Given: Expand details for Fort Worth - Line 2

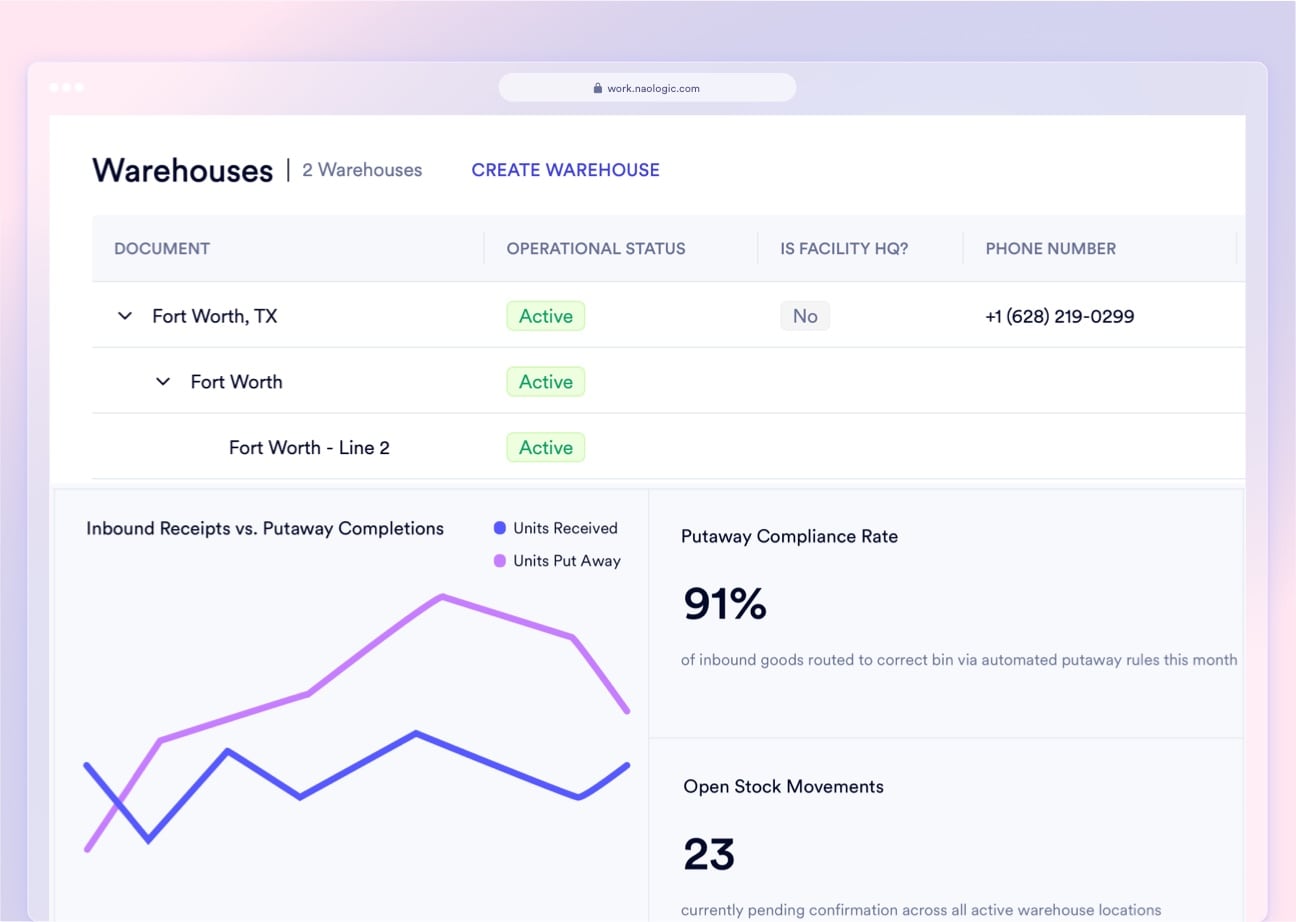Looking at the screenshot, I should 310,447.
